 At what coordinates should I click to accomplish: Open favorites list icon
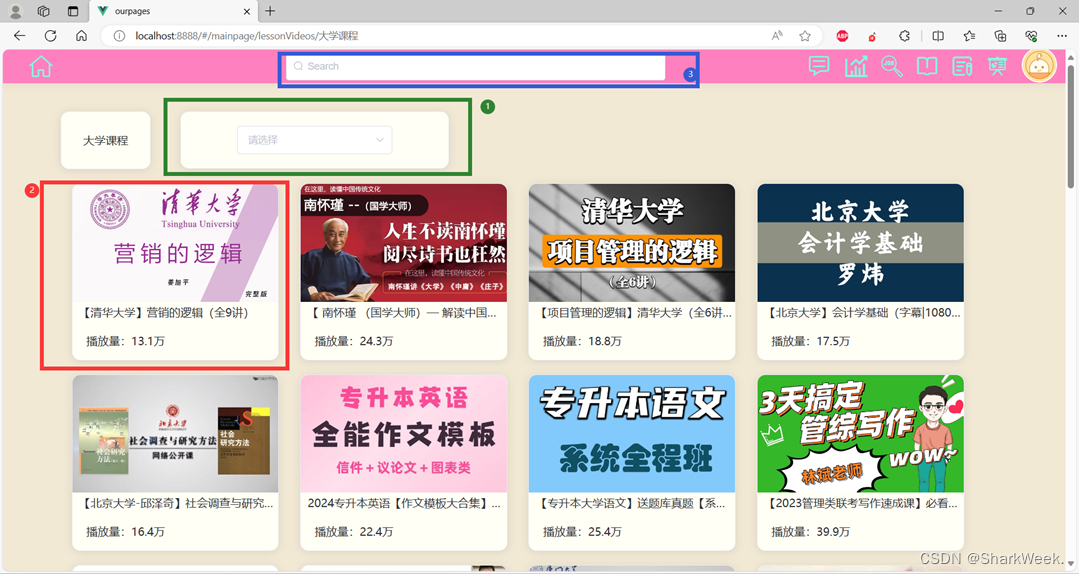pyautogui.click(x=970, y=36)
